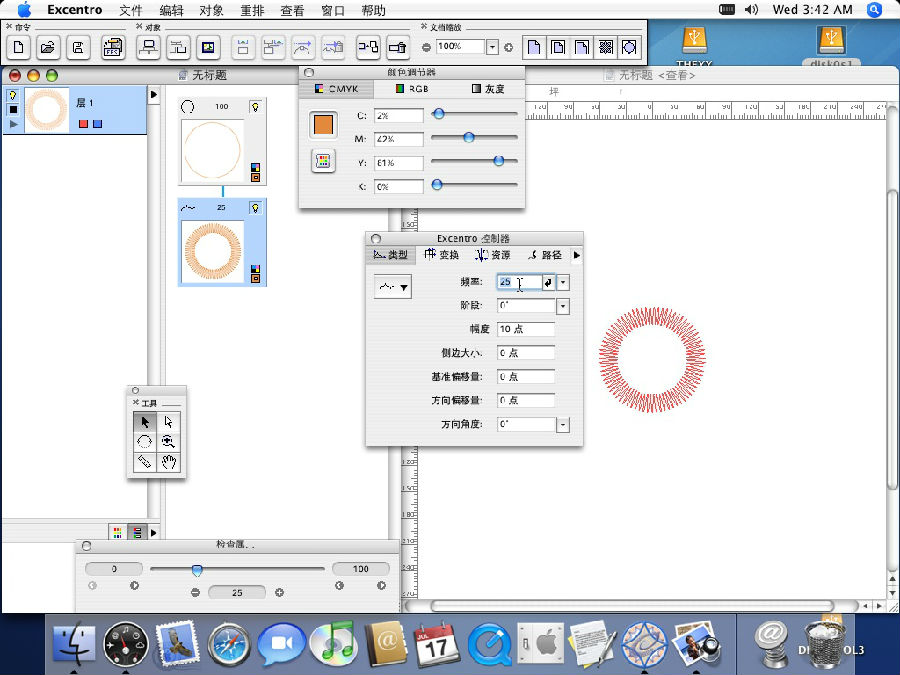The image size is (900, 675).
Task: Toggle lightbulb on the 100 circle object
Action: (x=255, y=106)
